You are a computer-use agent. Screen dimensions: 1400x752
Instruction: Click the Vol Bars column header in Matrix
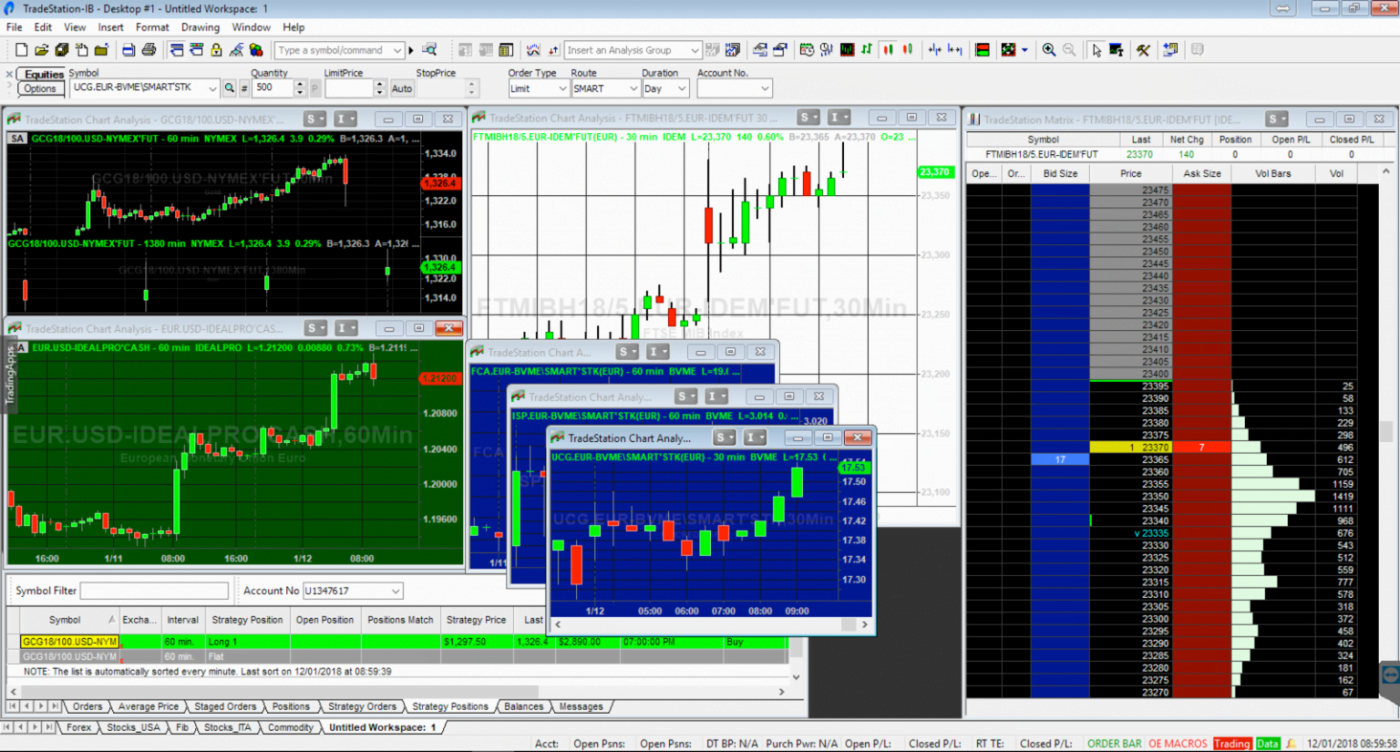(x=1273, y=173)
